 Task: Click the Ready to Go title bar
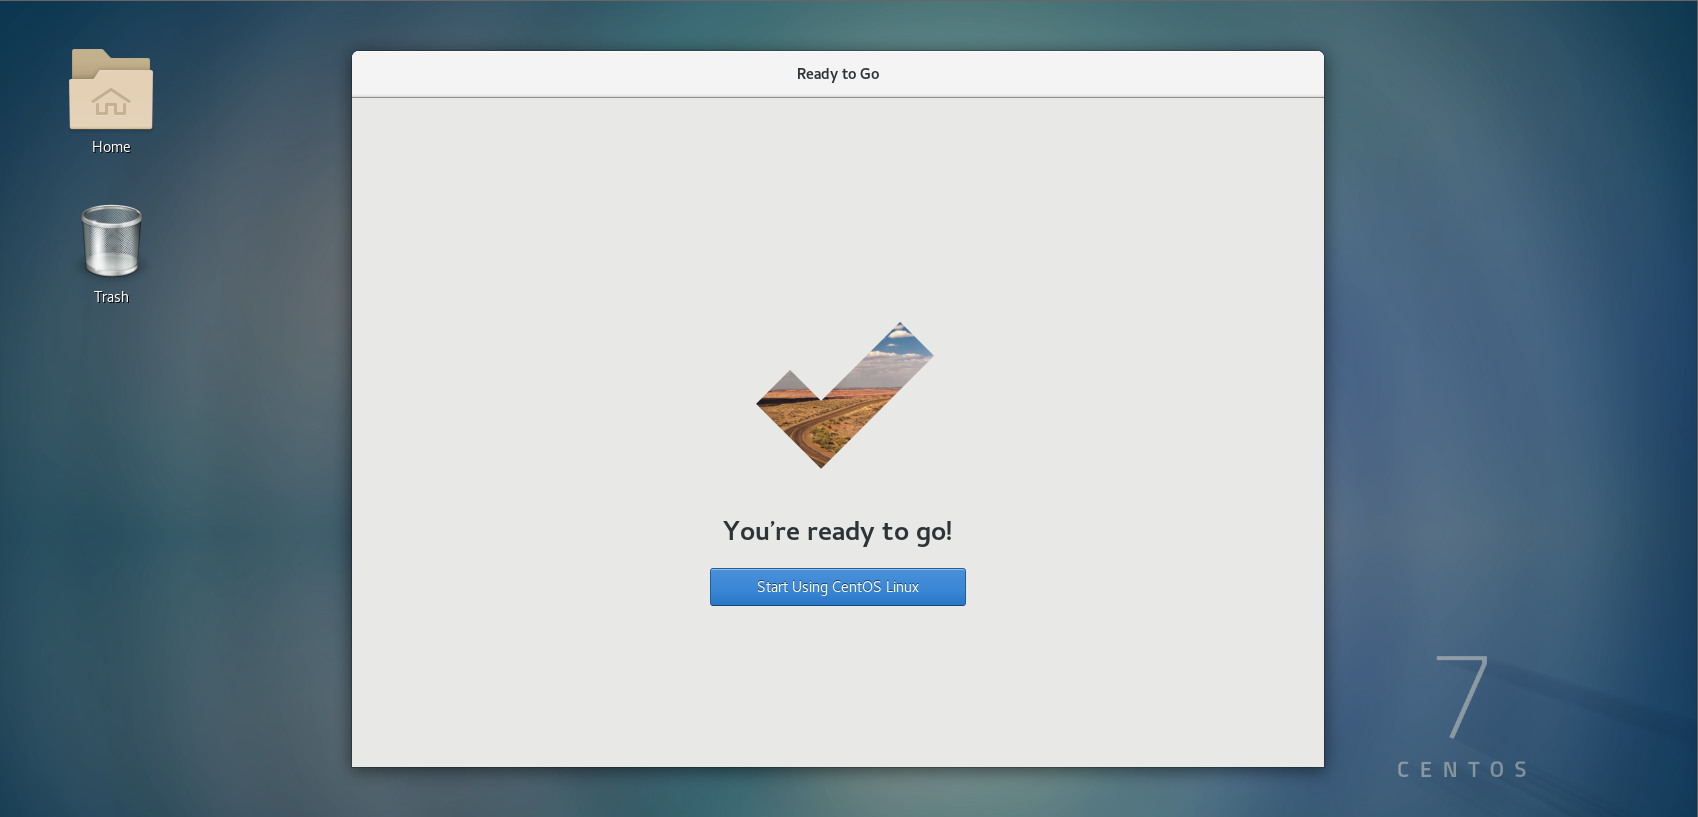click(838, 74)
